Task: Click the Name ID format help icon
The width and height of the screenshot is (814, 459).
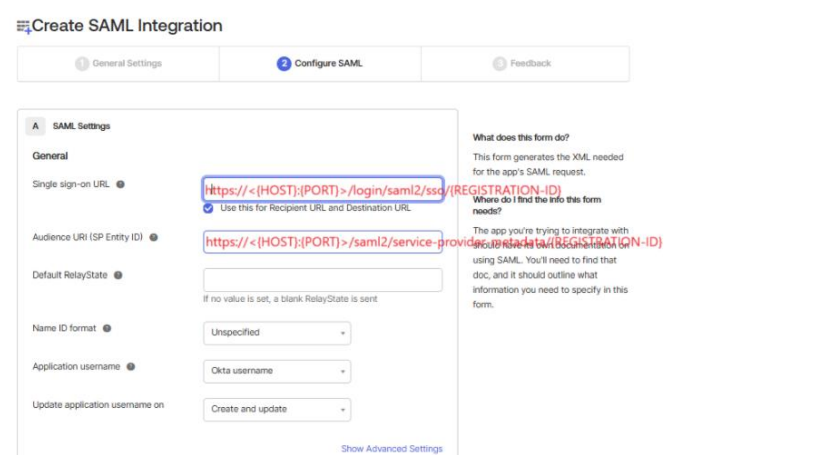Action: 107,328
